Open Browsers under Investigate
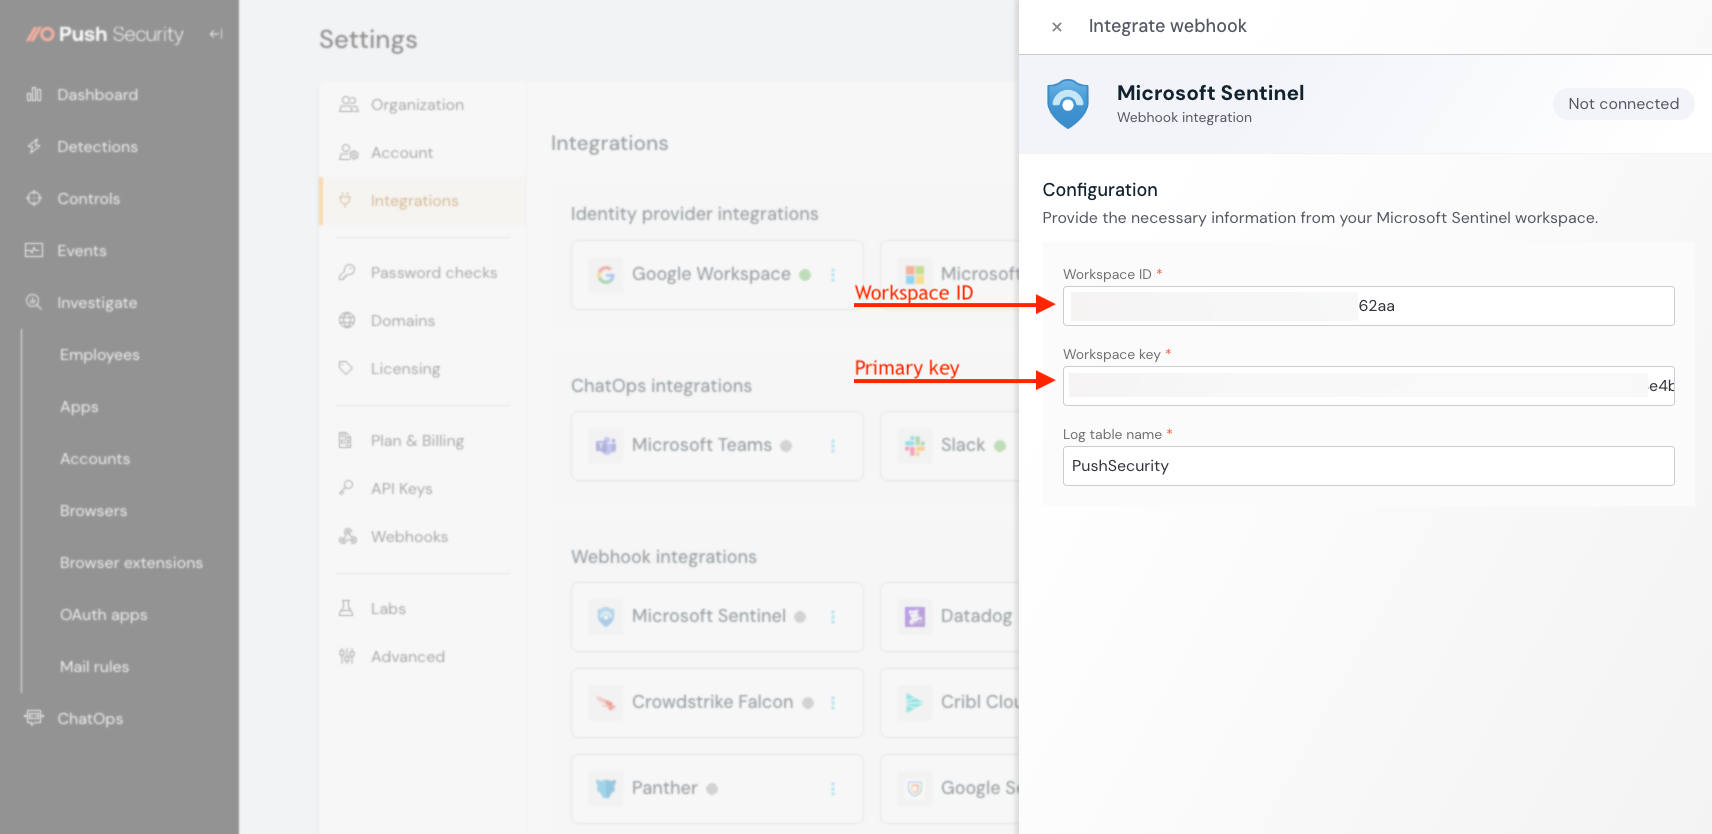Viewport: 1712px width, 834px height. coord(93,511)
